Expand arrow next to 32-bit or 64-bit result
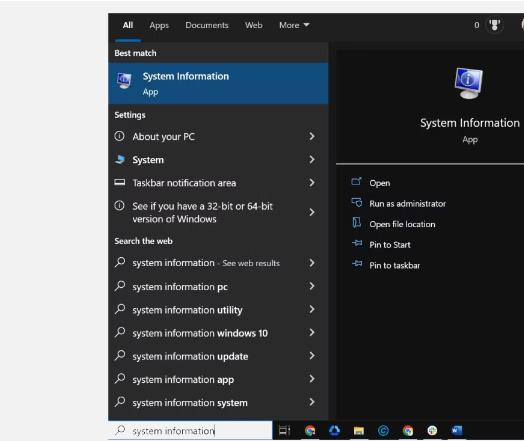The width and height of the screenshot is (524, 441). [x=311, y=212]
